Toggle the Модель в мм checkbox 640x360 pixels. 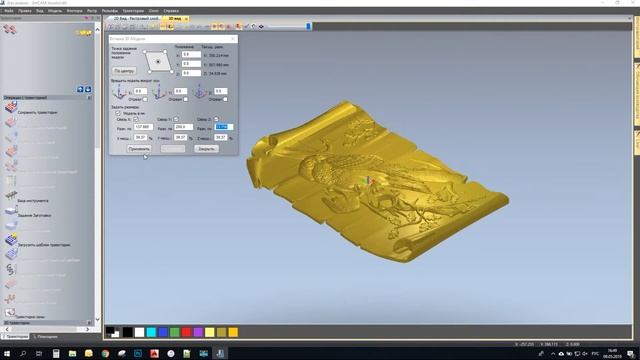click(118, 113)
